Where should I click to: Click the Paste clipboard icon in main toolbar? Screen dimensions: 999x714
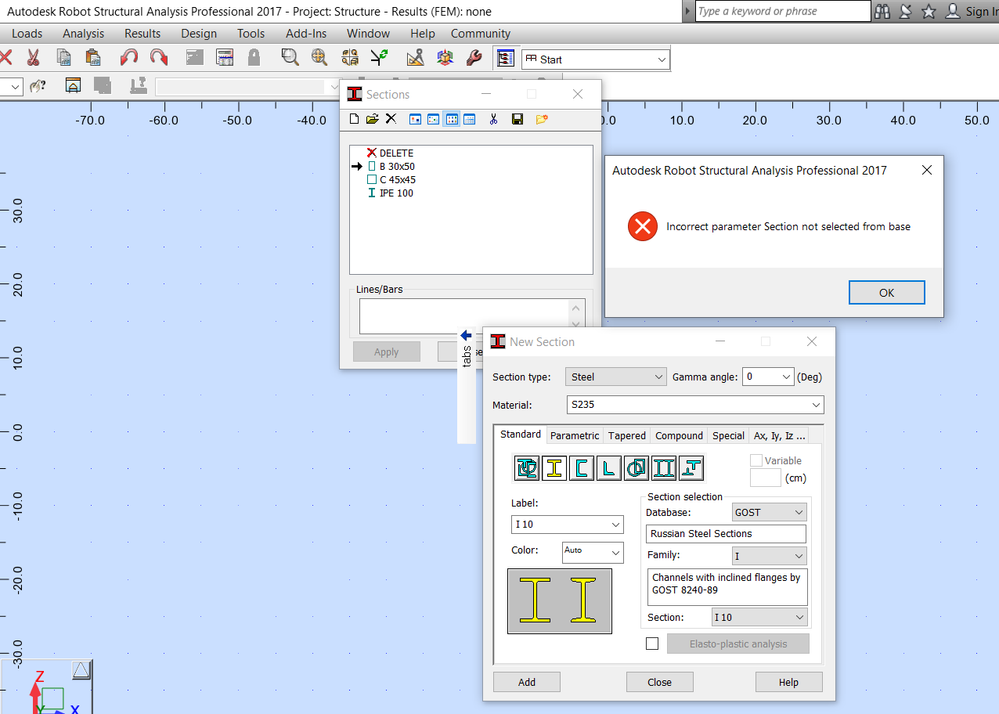93,58
